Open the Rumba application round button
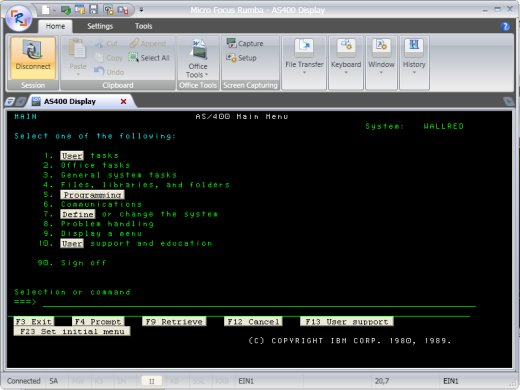 [x=19, y=18]
